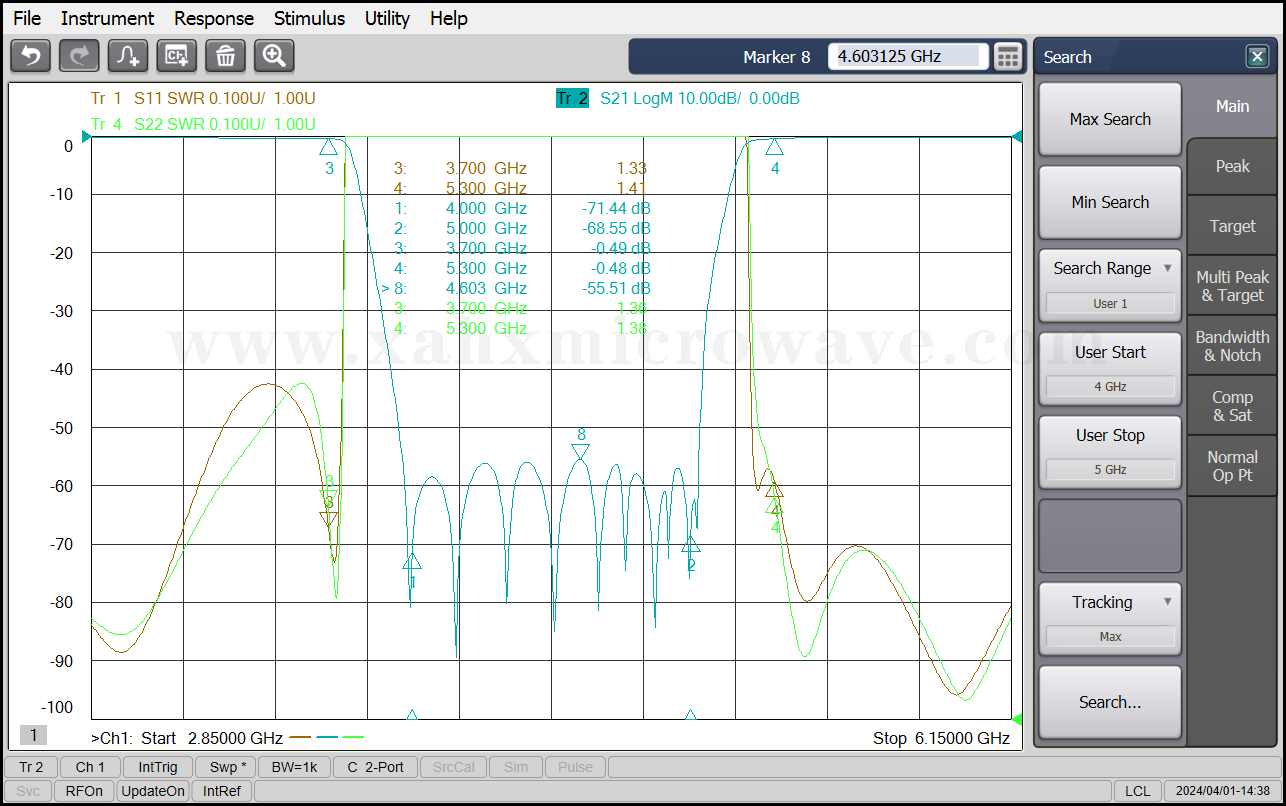The image size is (1286, 806).
Task: Open the numeric keypad next to Marker 8
Action: [x=1009, y=57]
